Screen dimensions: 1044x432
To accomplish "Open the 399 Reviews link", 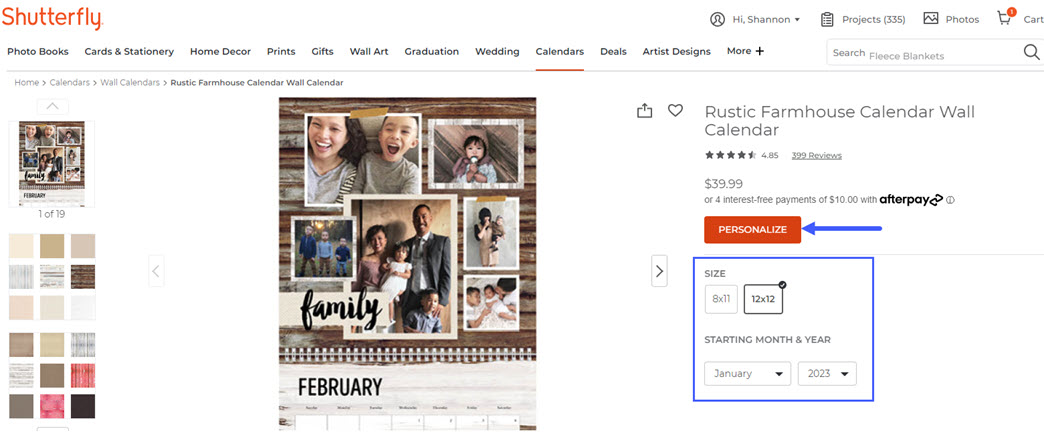I will [x=816, y=156].
